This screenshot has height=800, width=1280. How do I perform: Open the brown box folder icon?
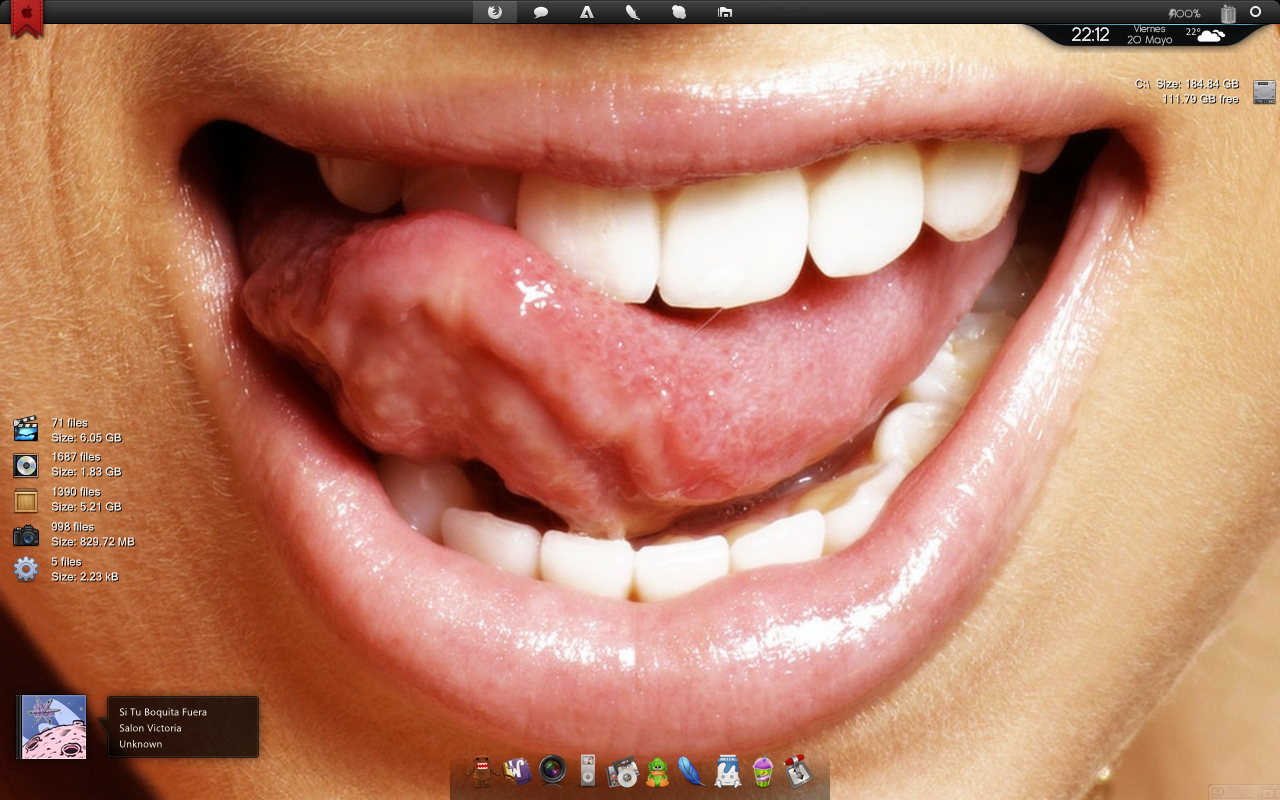tap(26, 500)
